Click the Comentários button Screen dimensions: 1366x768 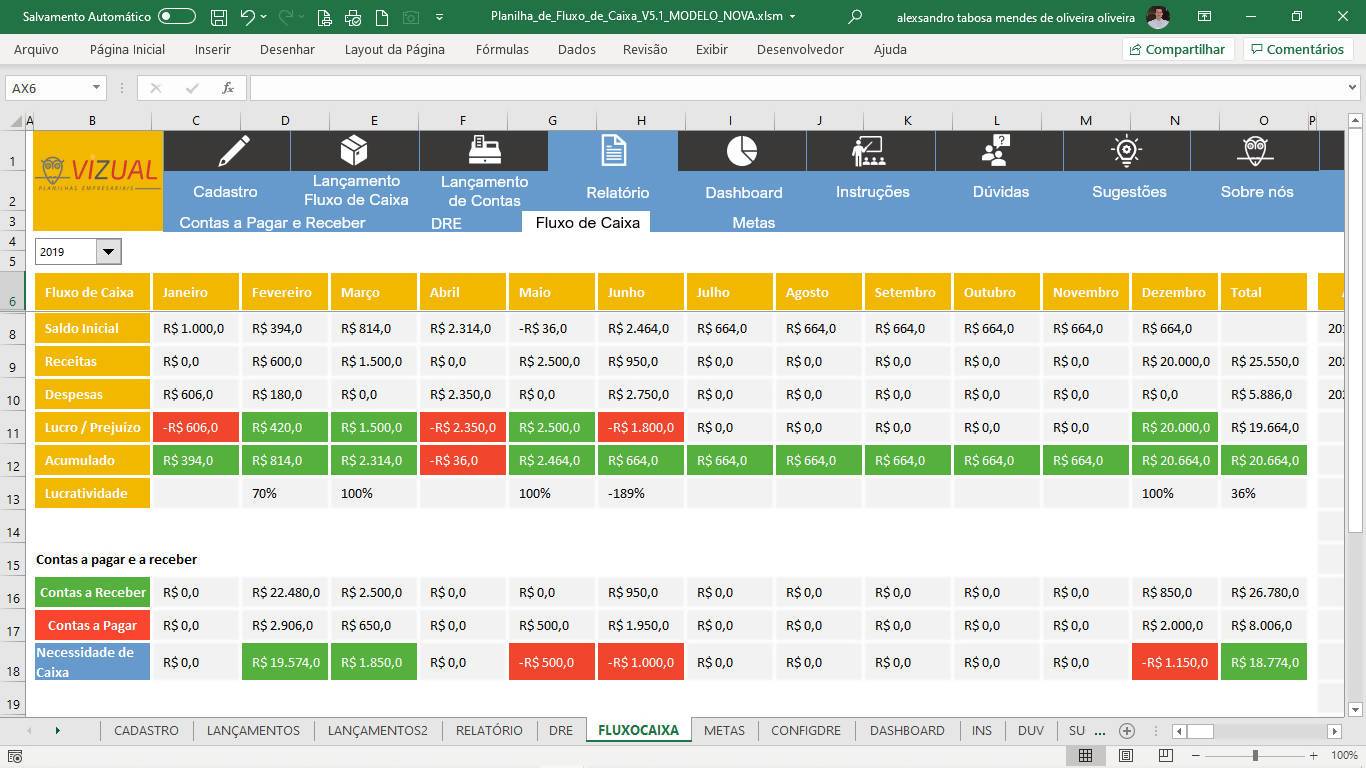[x=1297, y=49]
